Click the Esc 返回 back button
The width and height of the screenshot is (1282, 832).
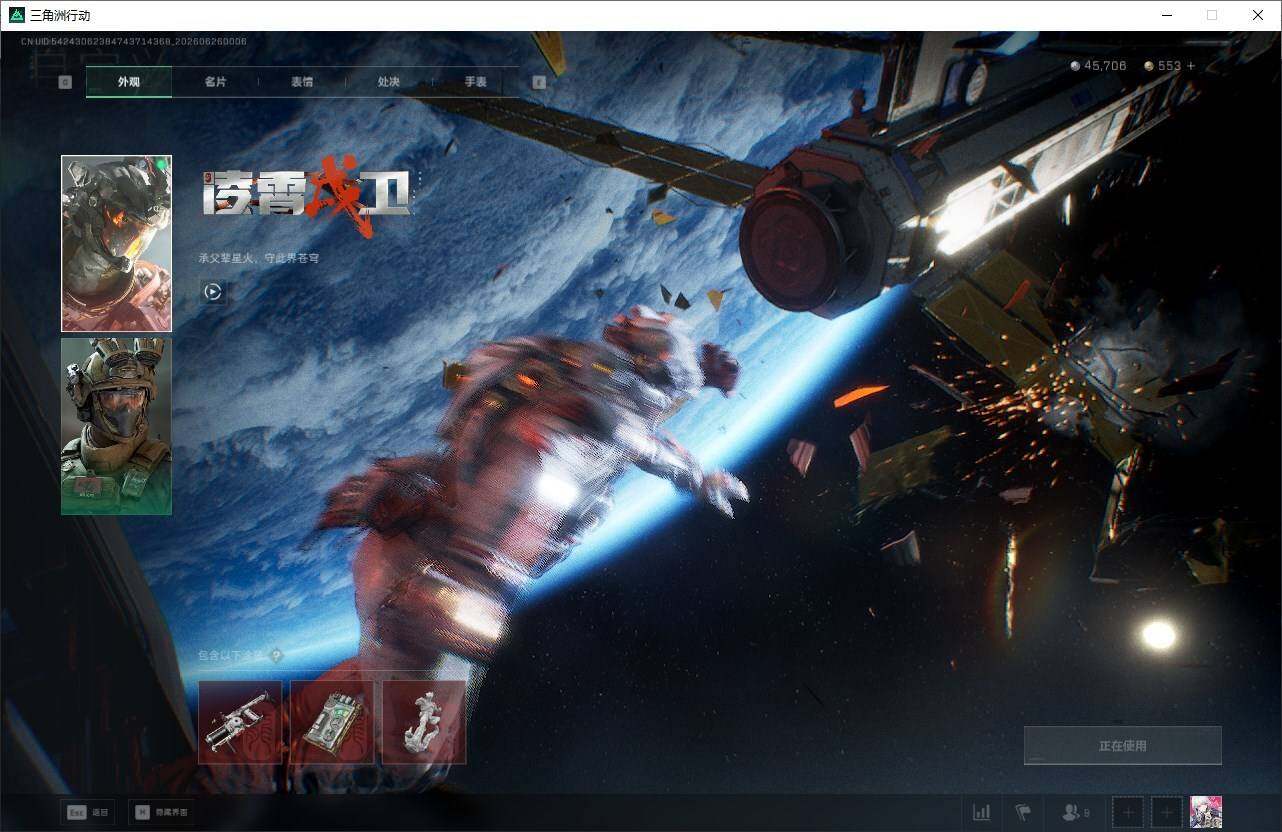(86, 813)
